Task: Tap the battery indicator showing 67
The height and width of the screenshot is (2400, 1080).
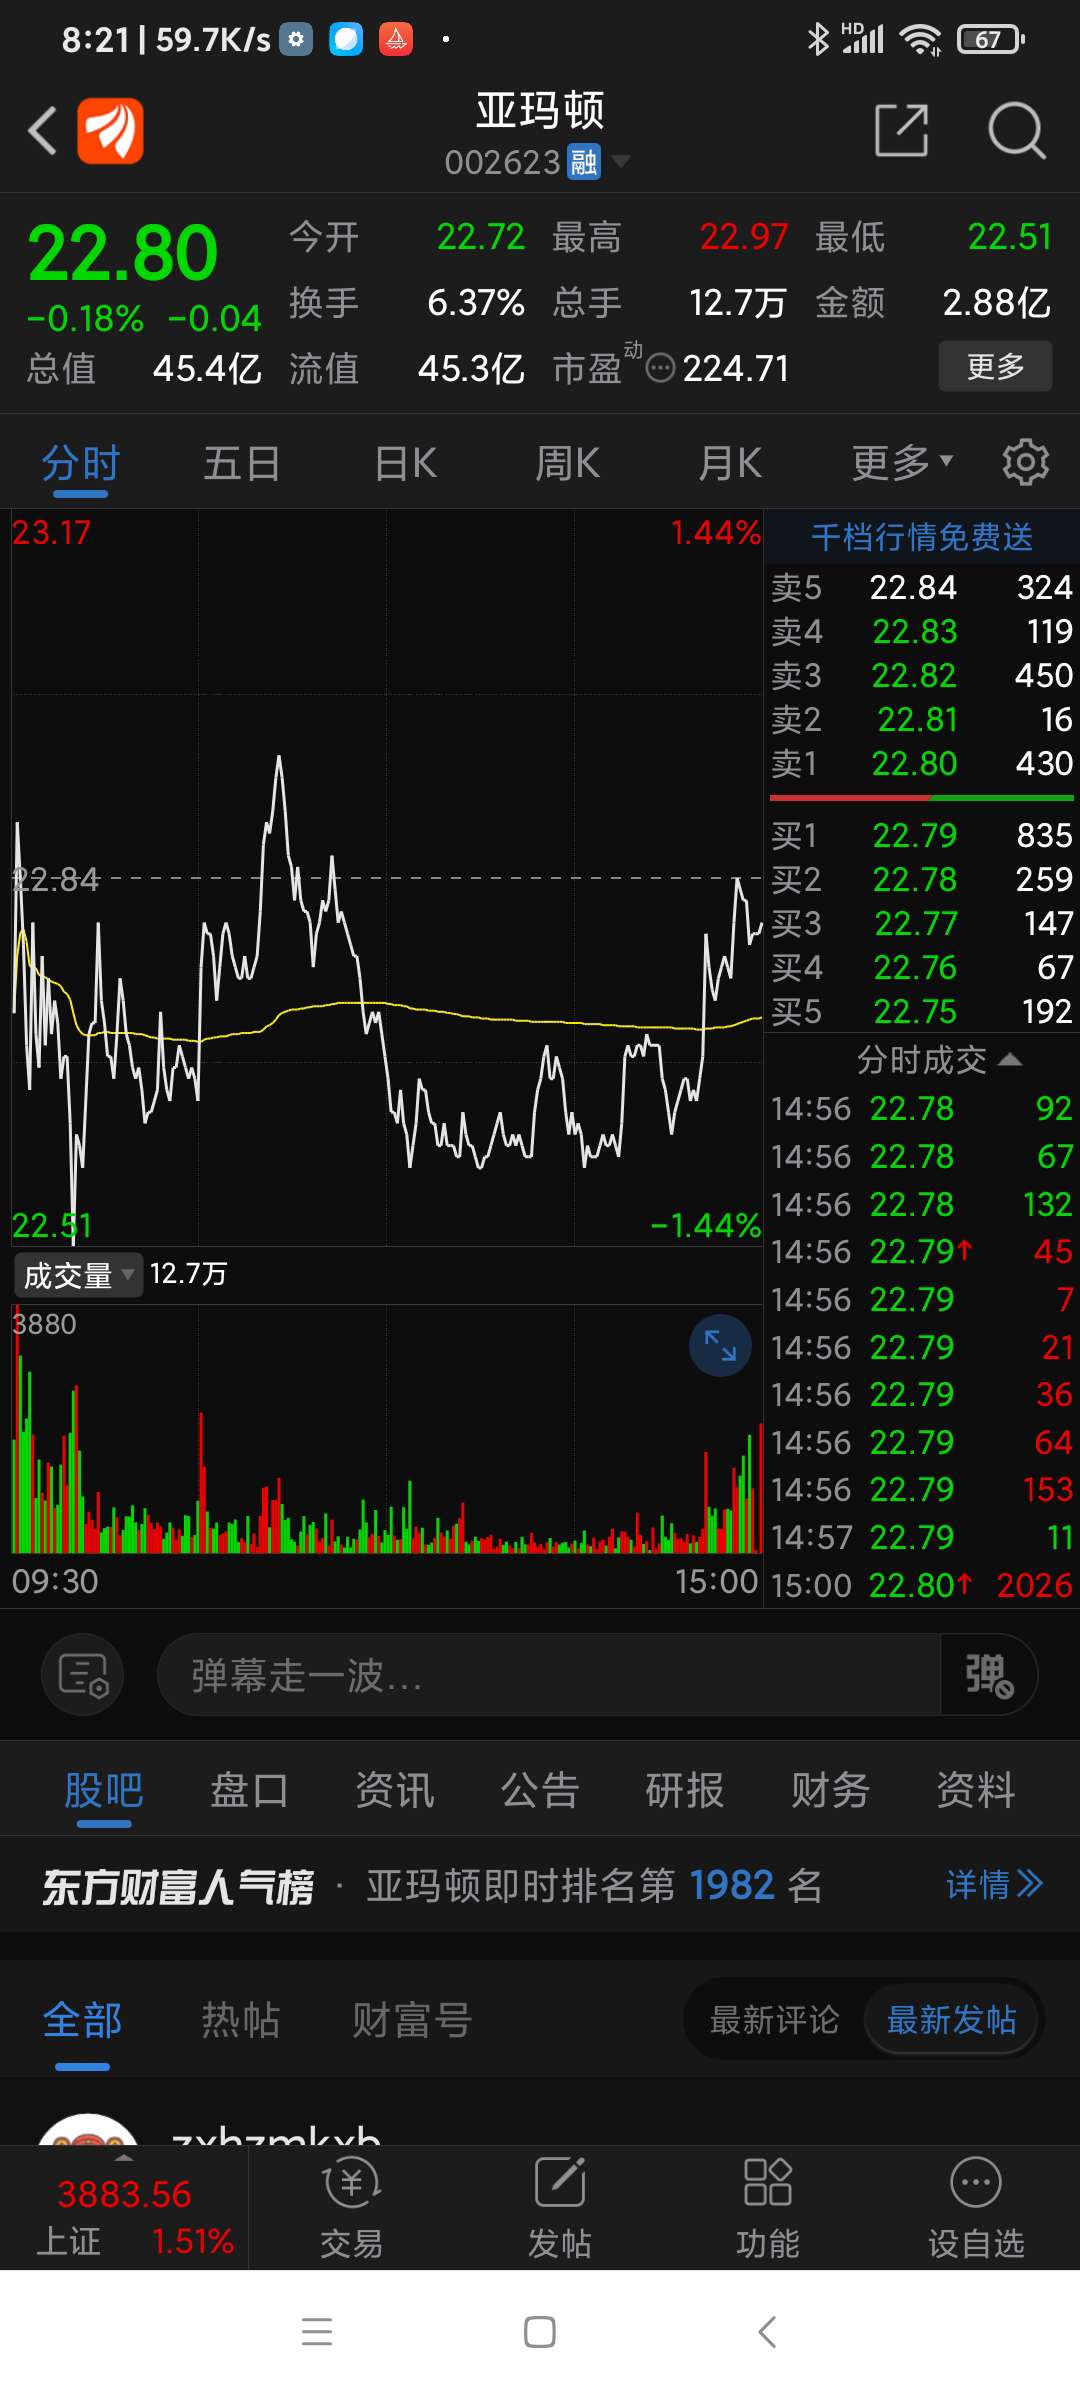Action: click(x=991, y=39)
